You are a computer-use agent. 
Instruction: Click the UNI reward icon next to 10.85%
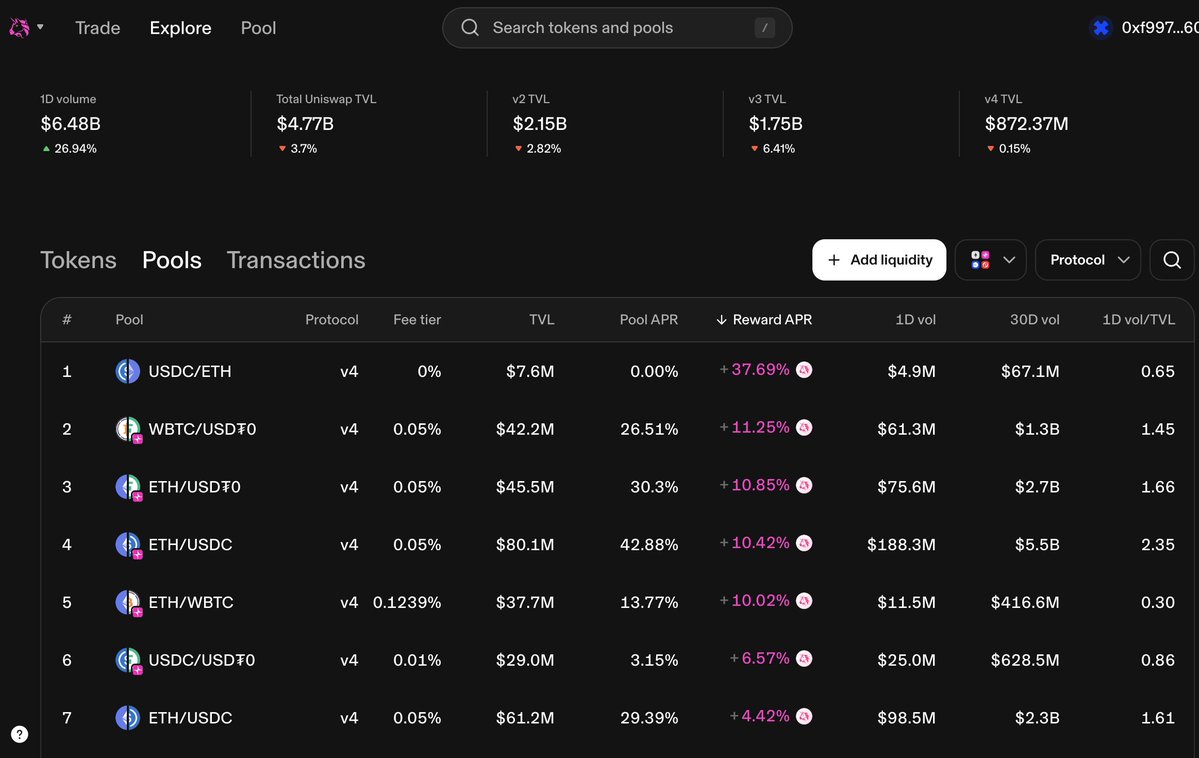[804, 485]
